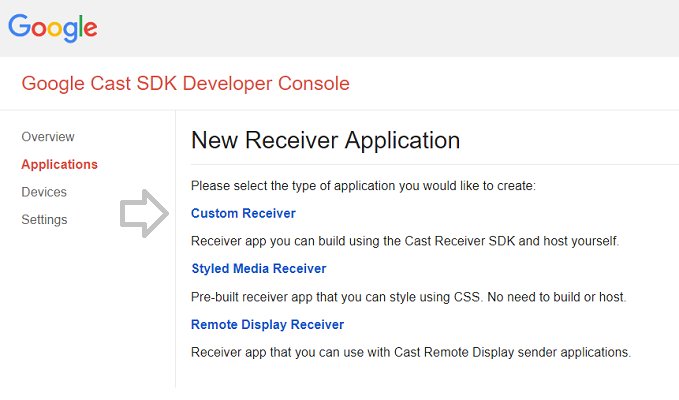Select Applications in the sidebar
679x400 pixels.
(59, 164)
